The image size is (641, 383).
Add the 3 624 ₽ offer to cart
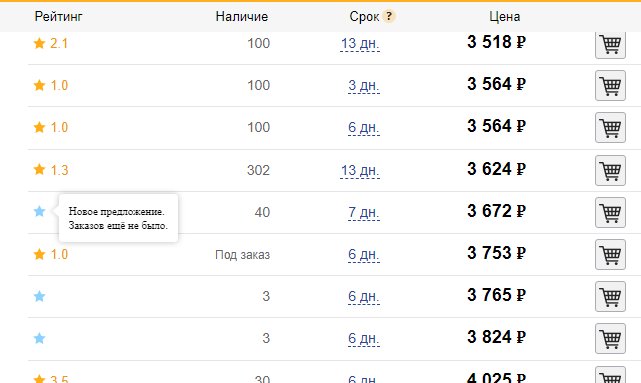[610, 170]
